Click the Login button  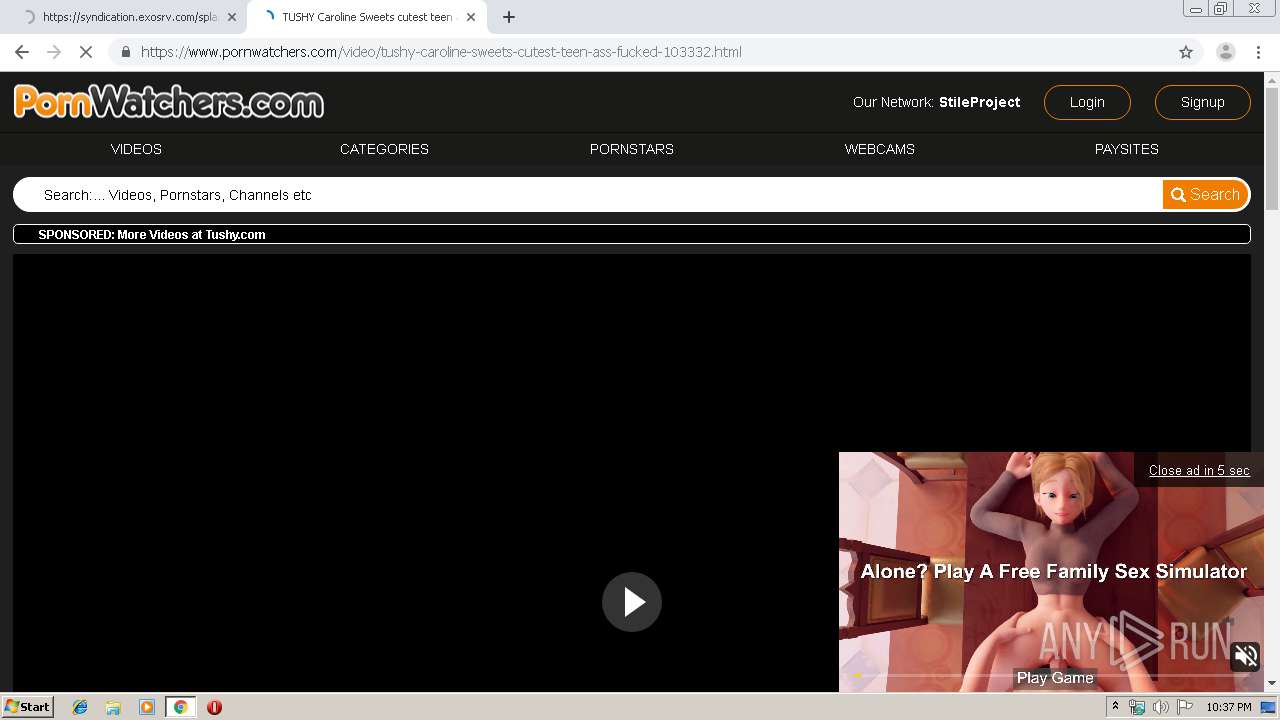pyautogui.click(x=1087, y=102)
